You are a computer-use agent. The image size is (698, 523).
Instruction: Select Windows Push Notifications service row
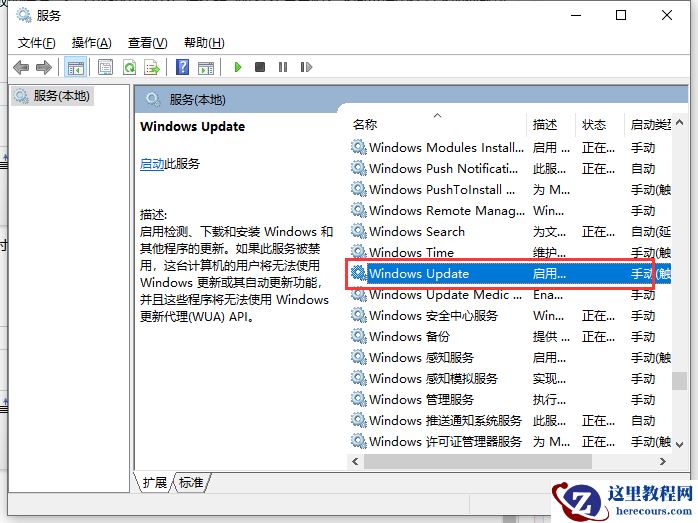pos(510,168)
